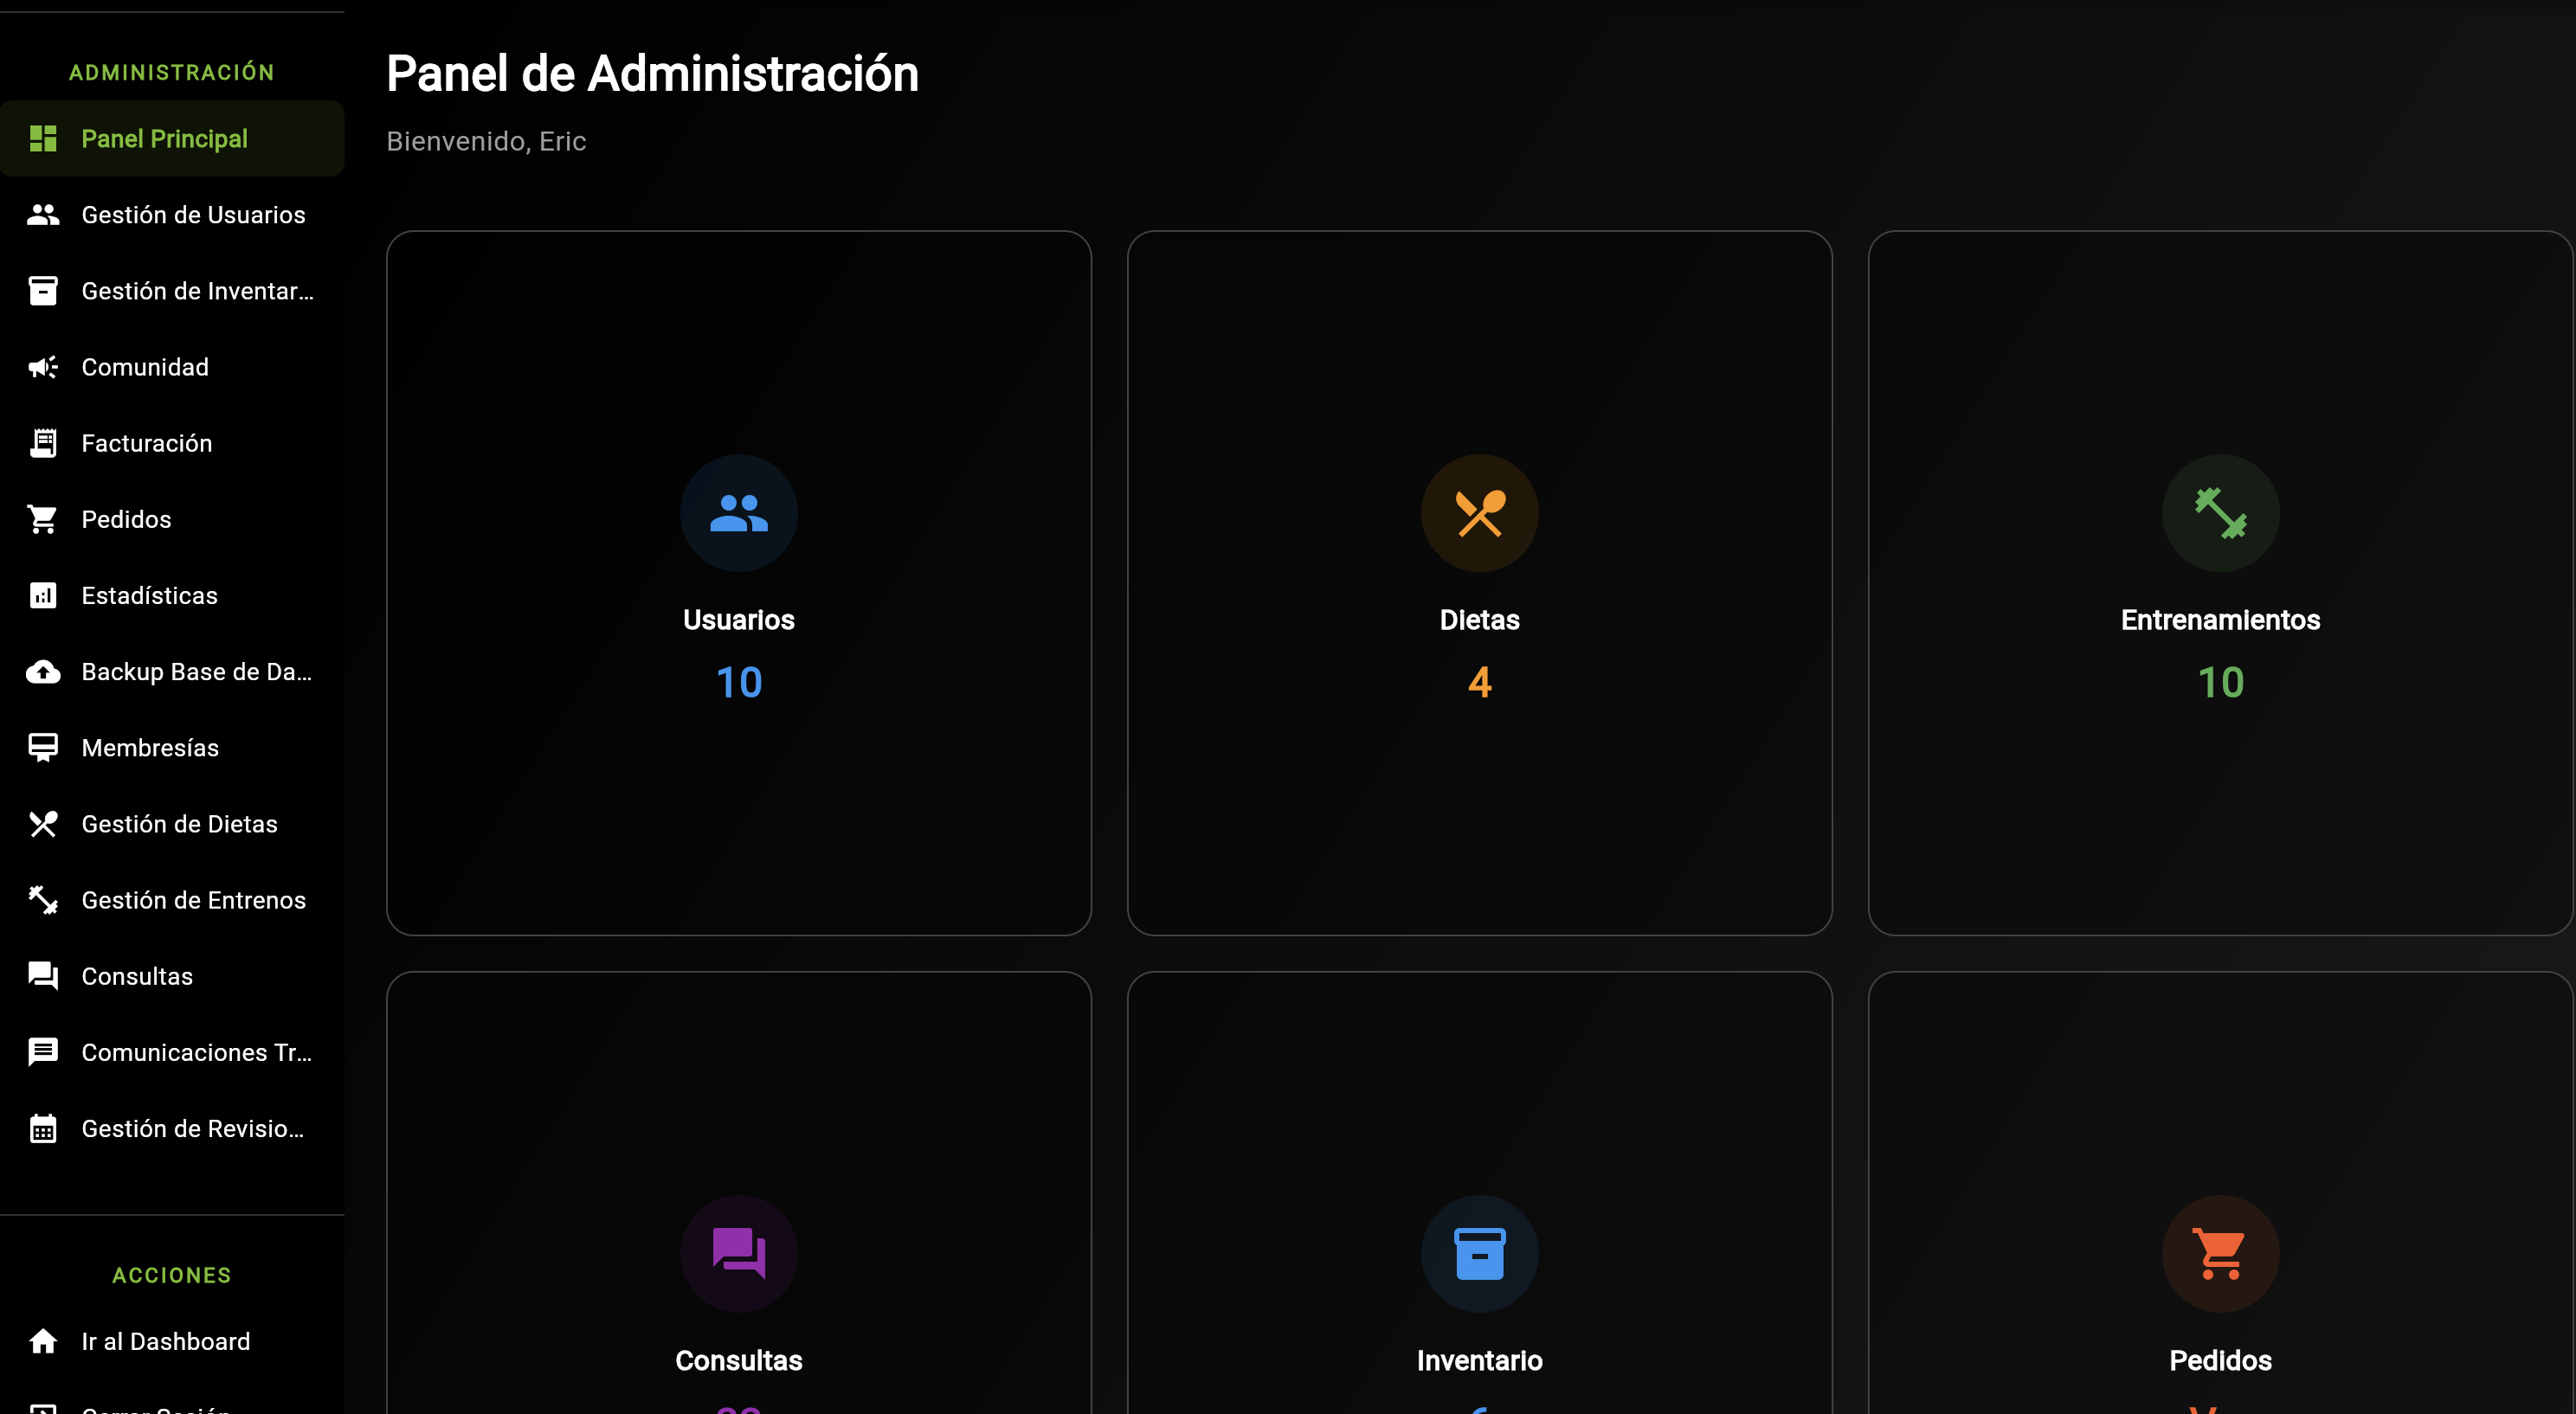Go to Membresías page
The height and width of the screenshot is (1414, 2576).
(x=150, y=748)
